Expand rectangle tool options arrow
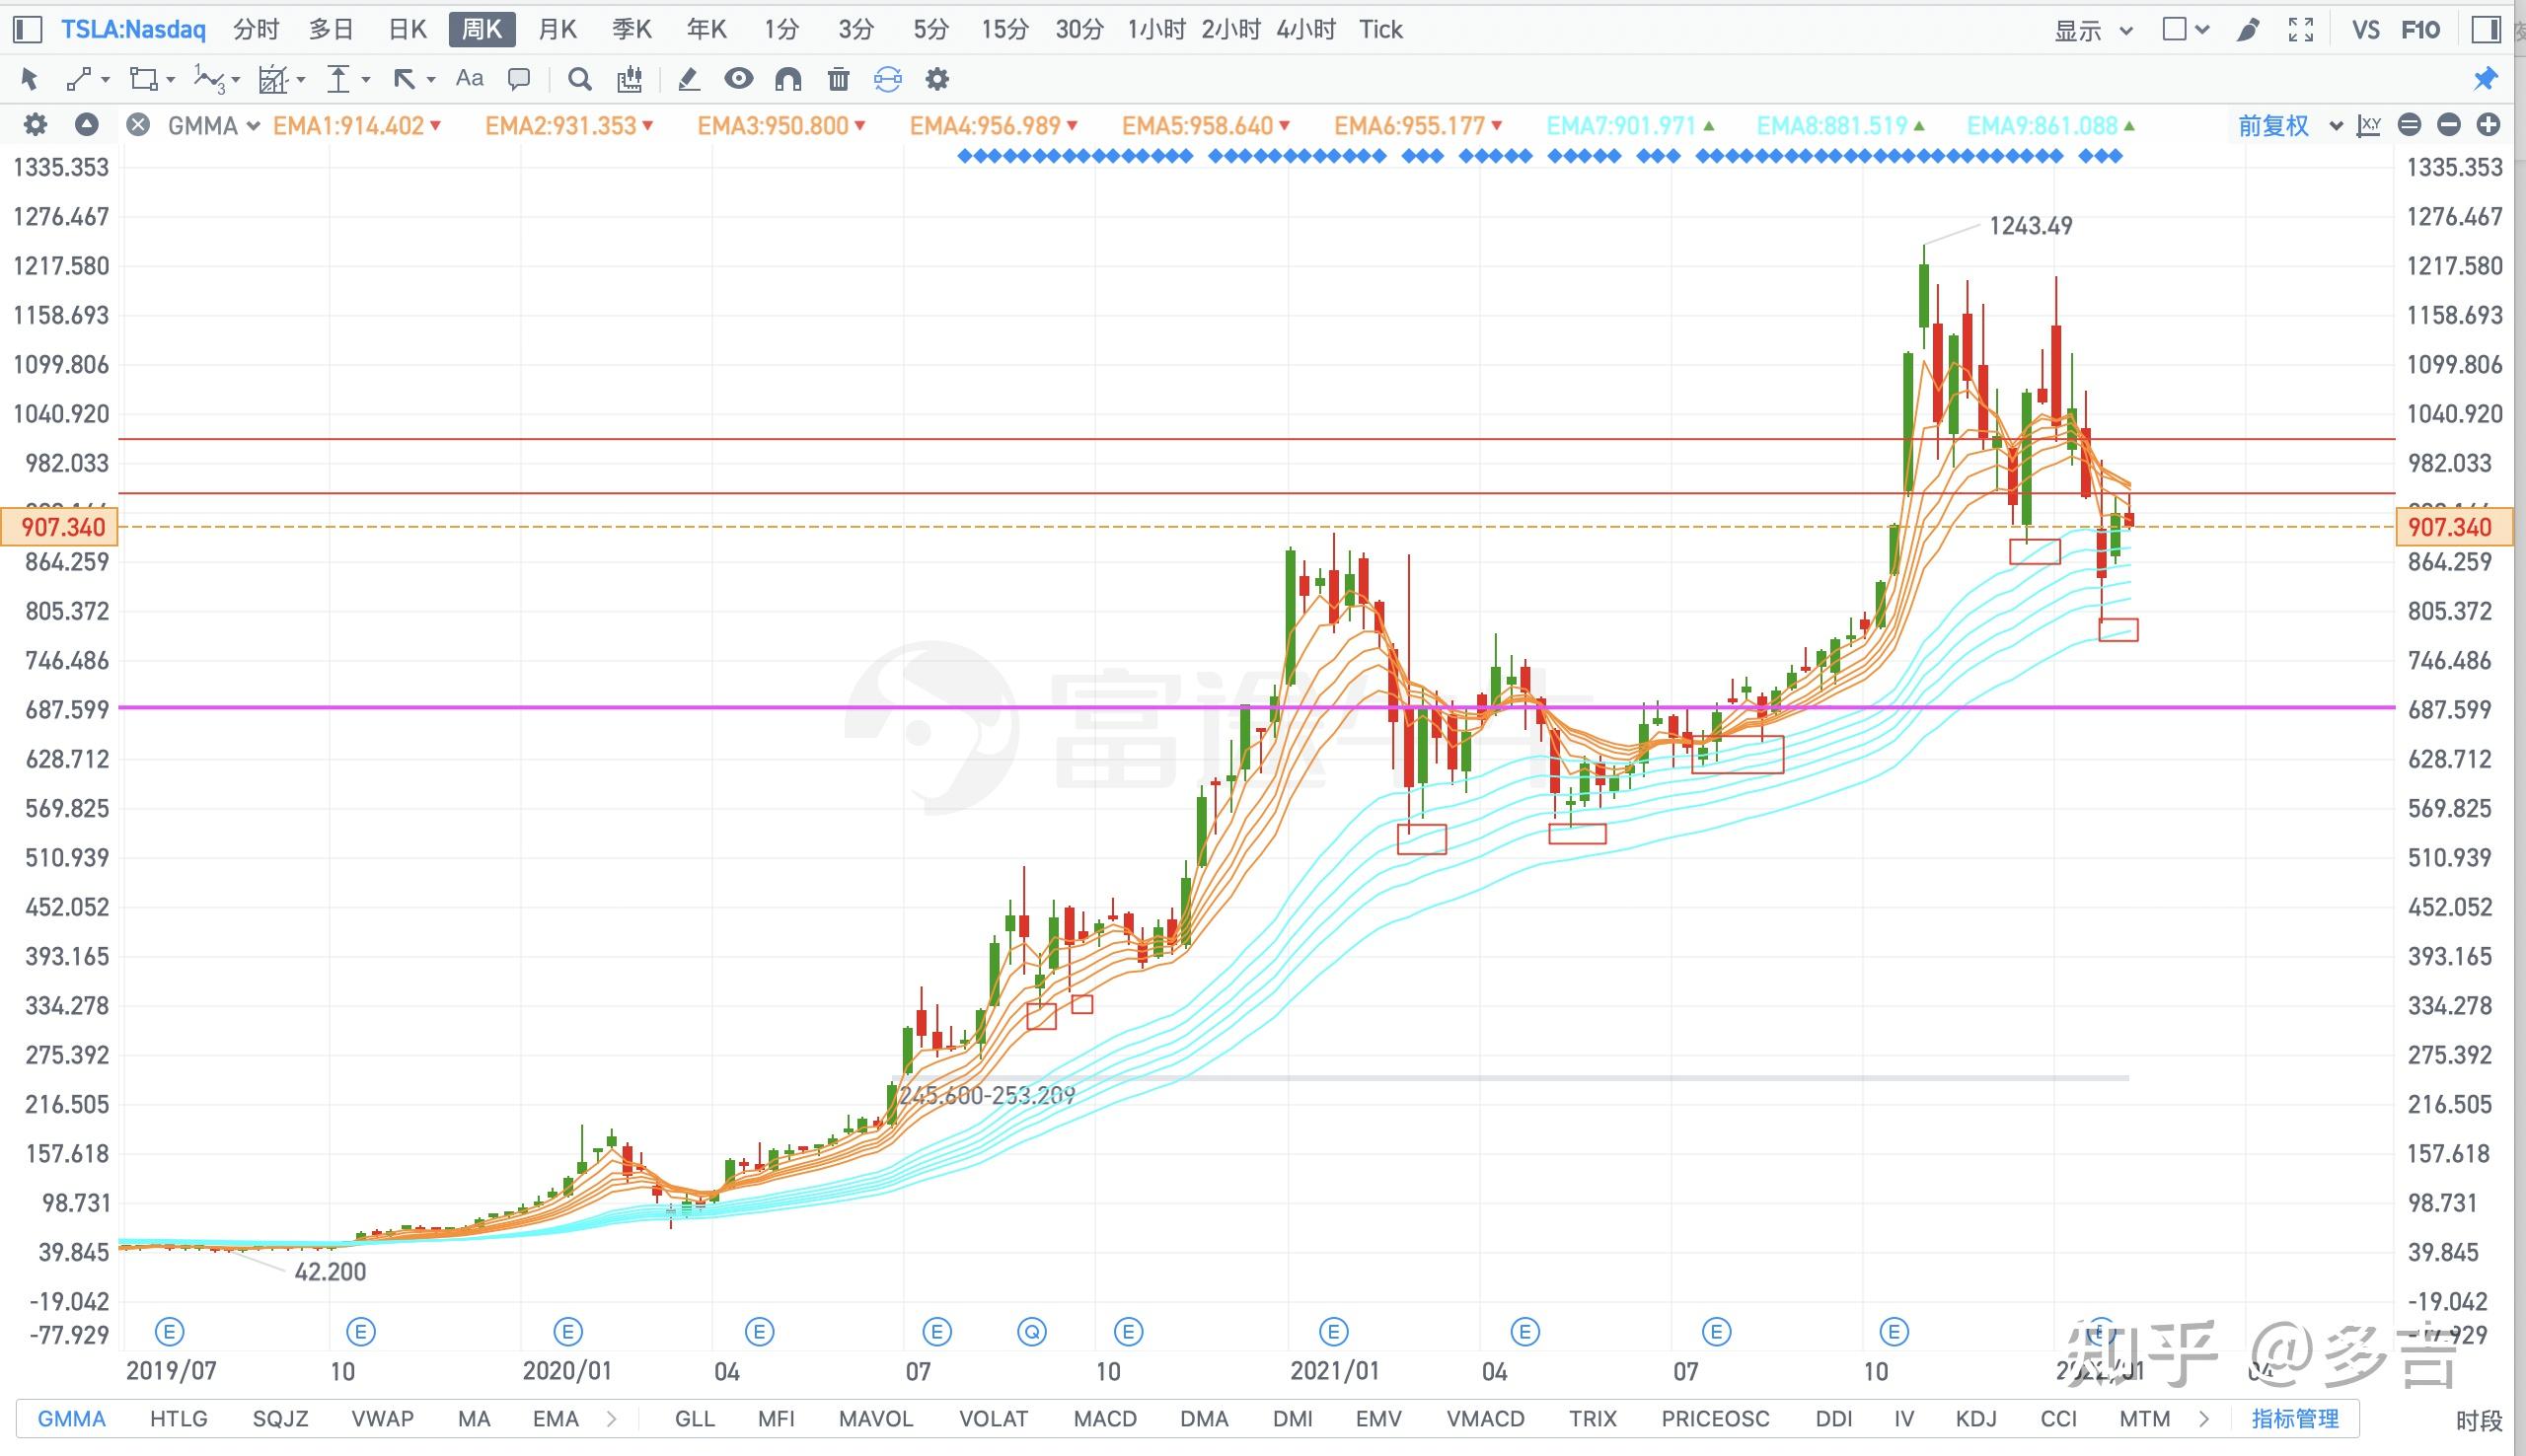 coord(171,79)
